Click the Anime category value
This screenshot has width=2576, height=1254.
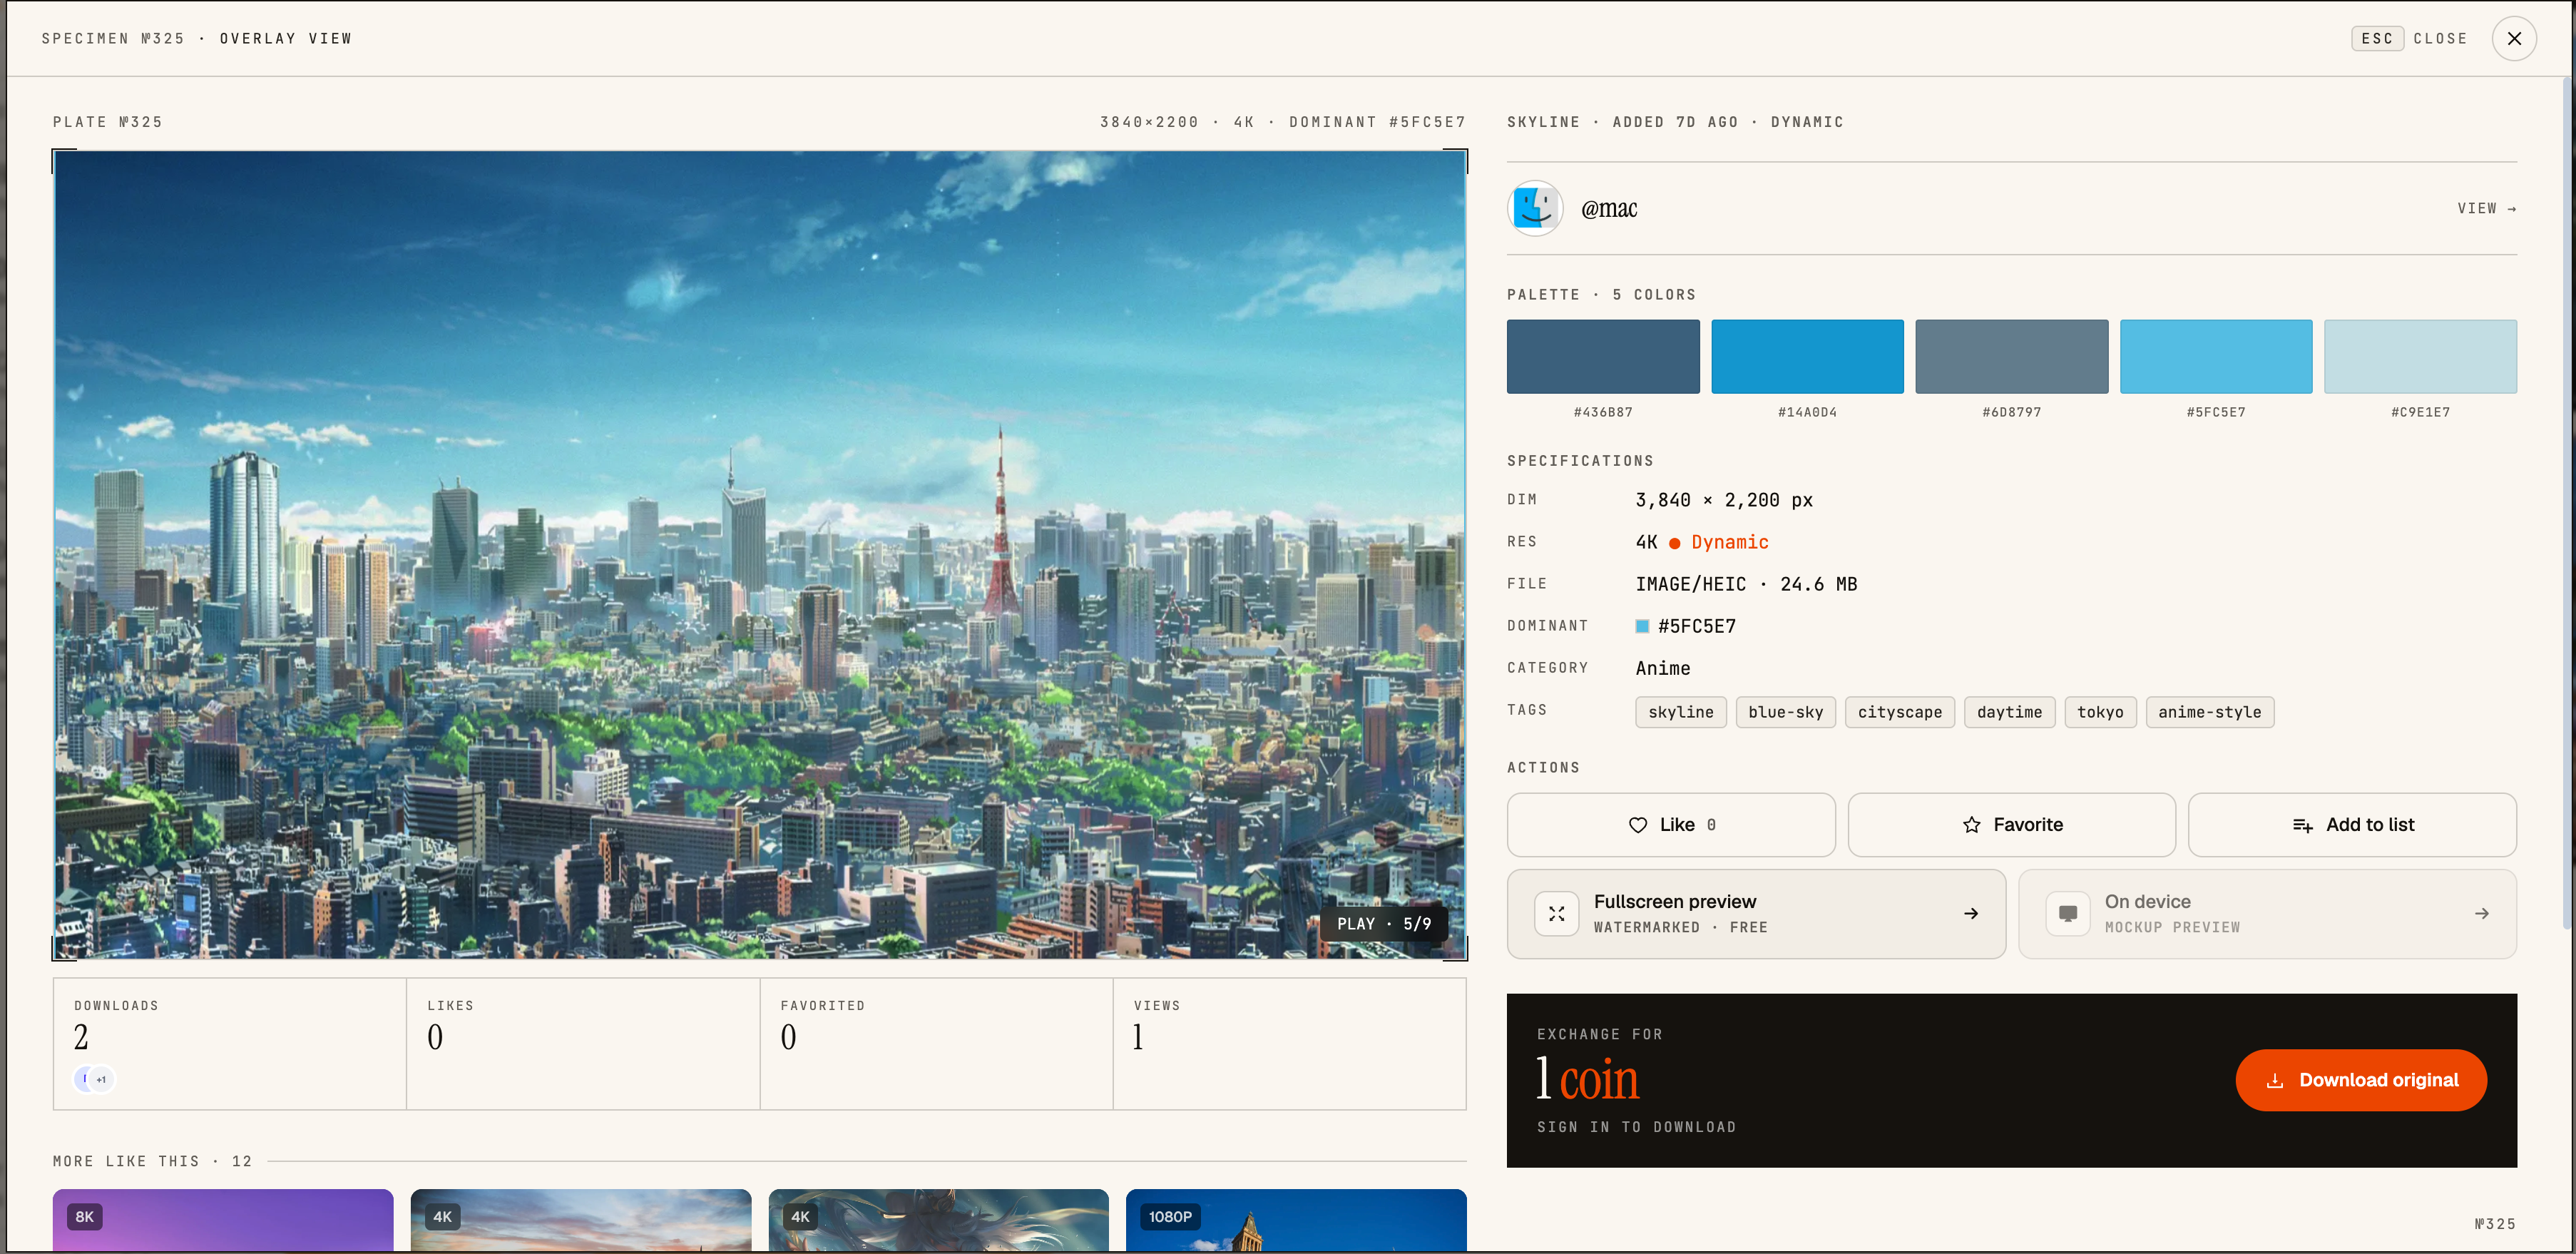tap(1663, 668)
